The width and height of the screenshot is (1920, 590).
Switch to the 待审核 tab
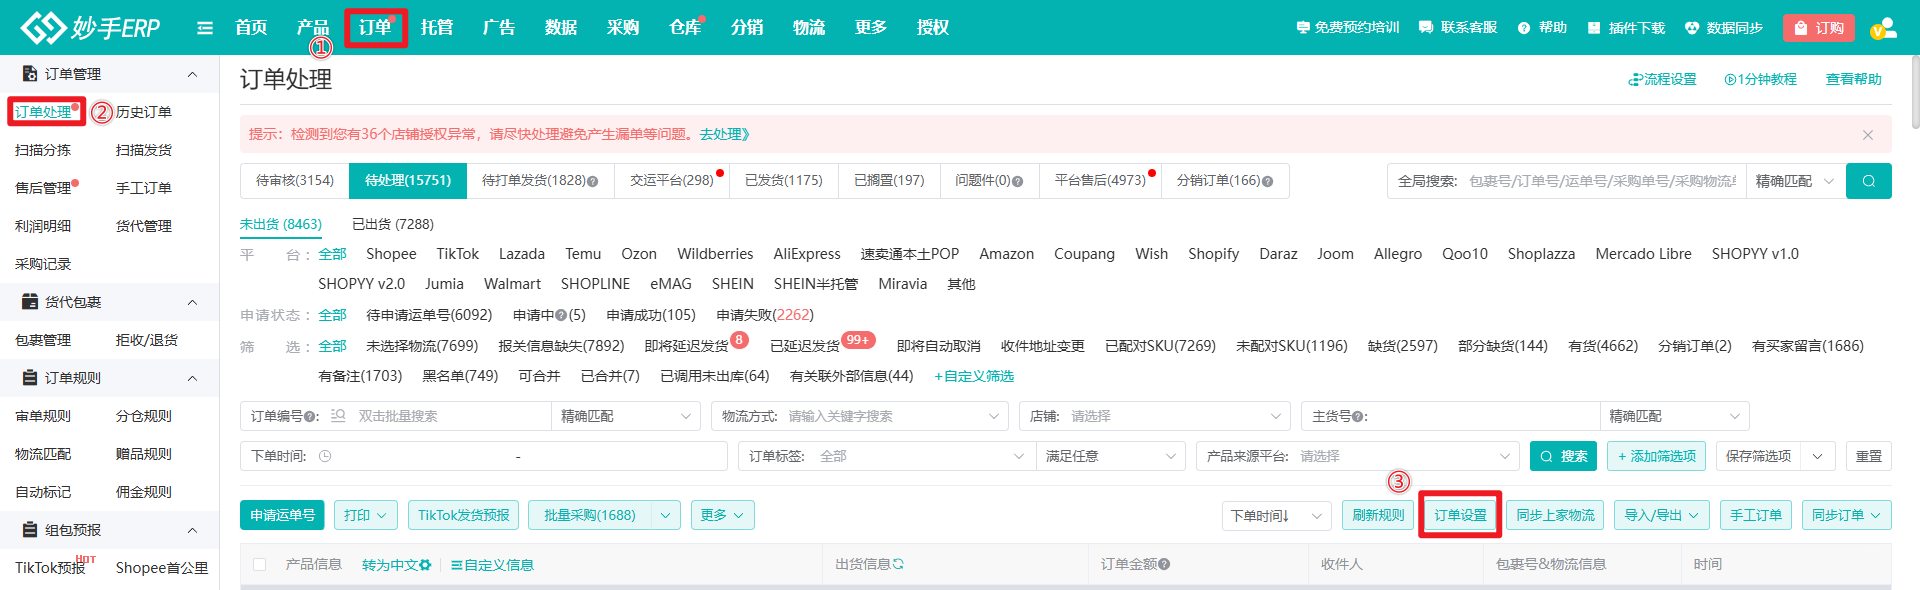[295, 181]
